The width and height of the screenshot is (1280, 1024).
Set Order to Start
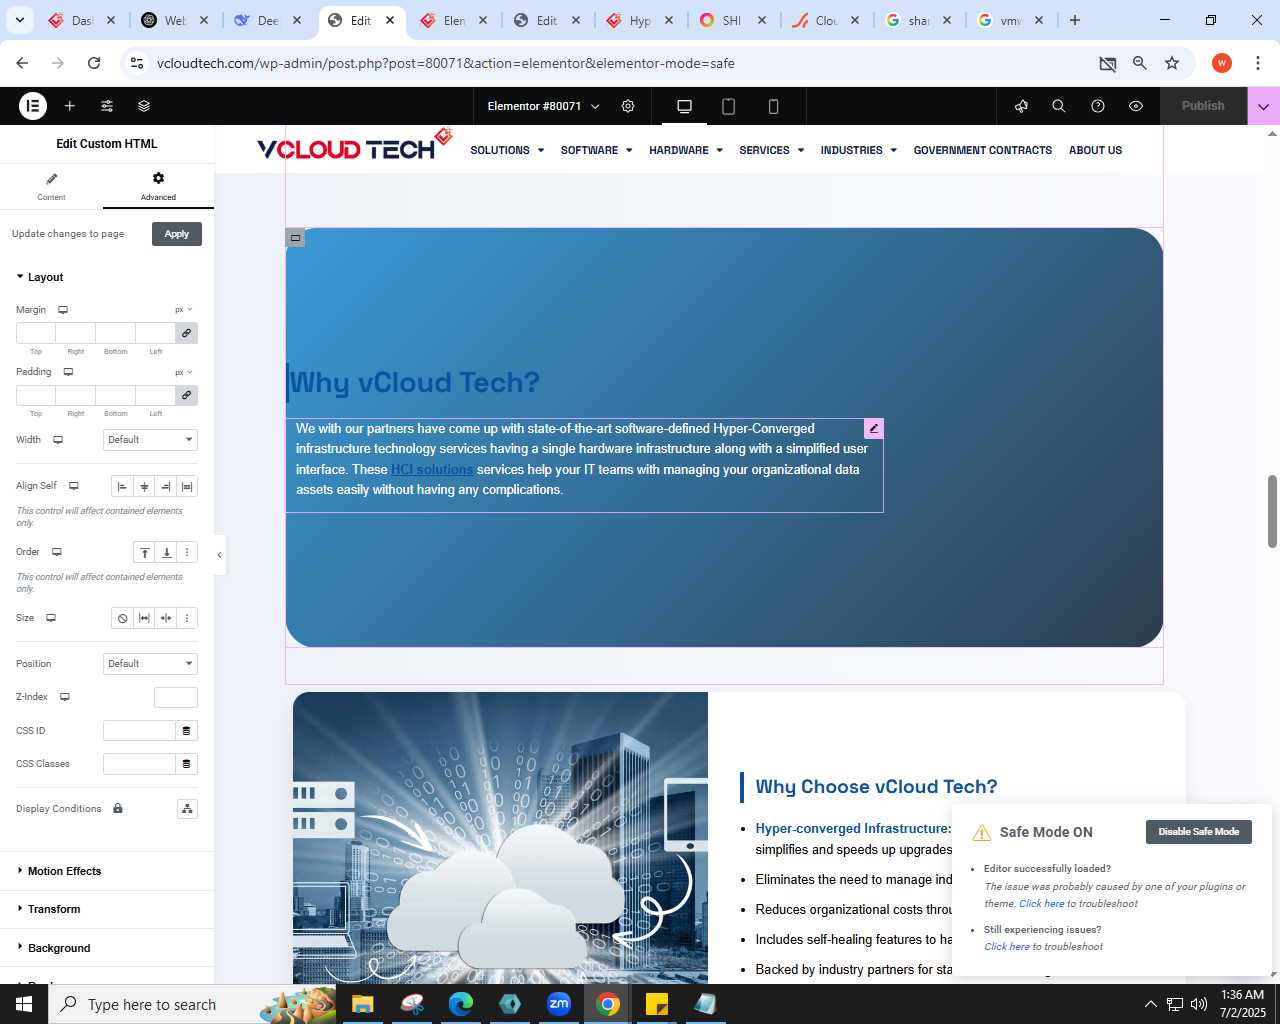pos(145,552)
